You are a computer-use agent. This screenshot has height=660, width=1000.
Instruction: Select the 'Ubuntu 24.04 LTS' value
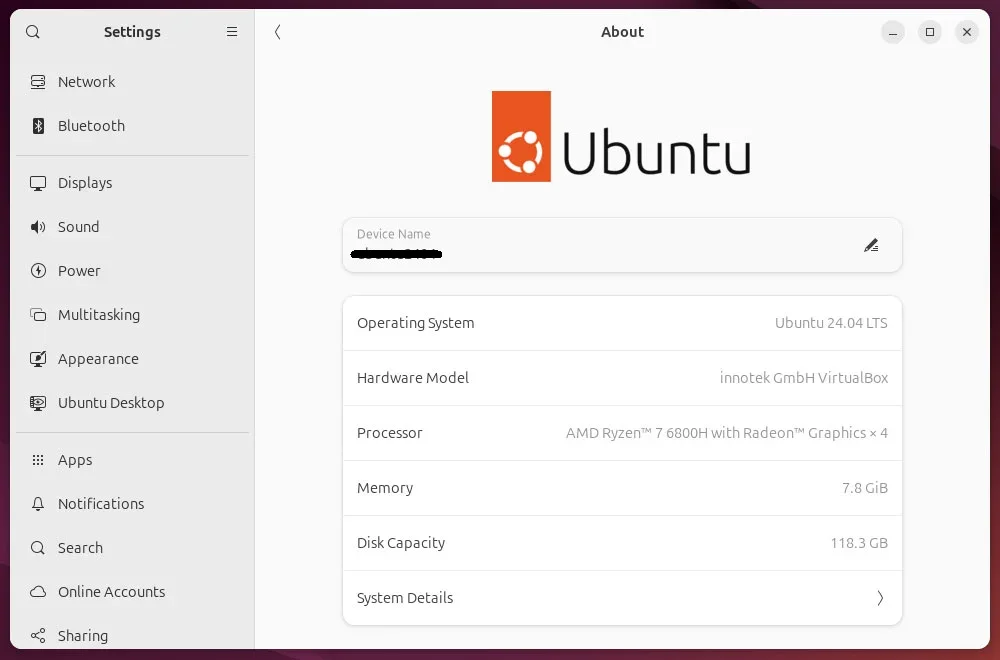(x=831, y=323)
